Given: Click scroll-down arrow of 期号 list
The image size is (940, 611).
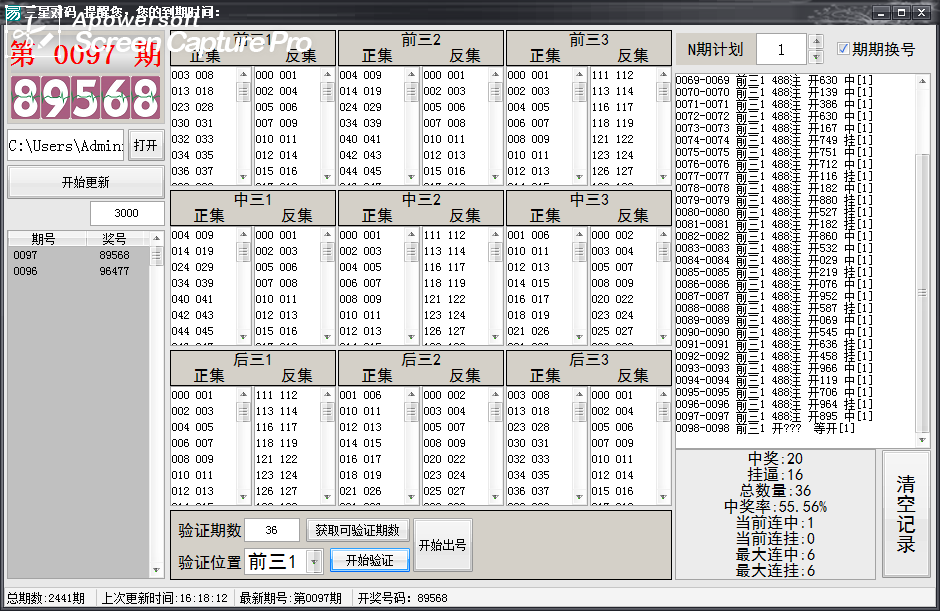Looking at the screenshot, I should [x=156, y=570].
